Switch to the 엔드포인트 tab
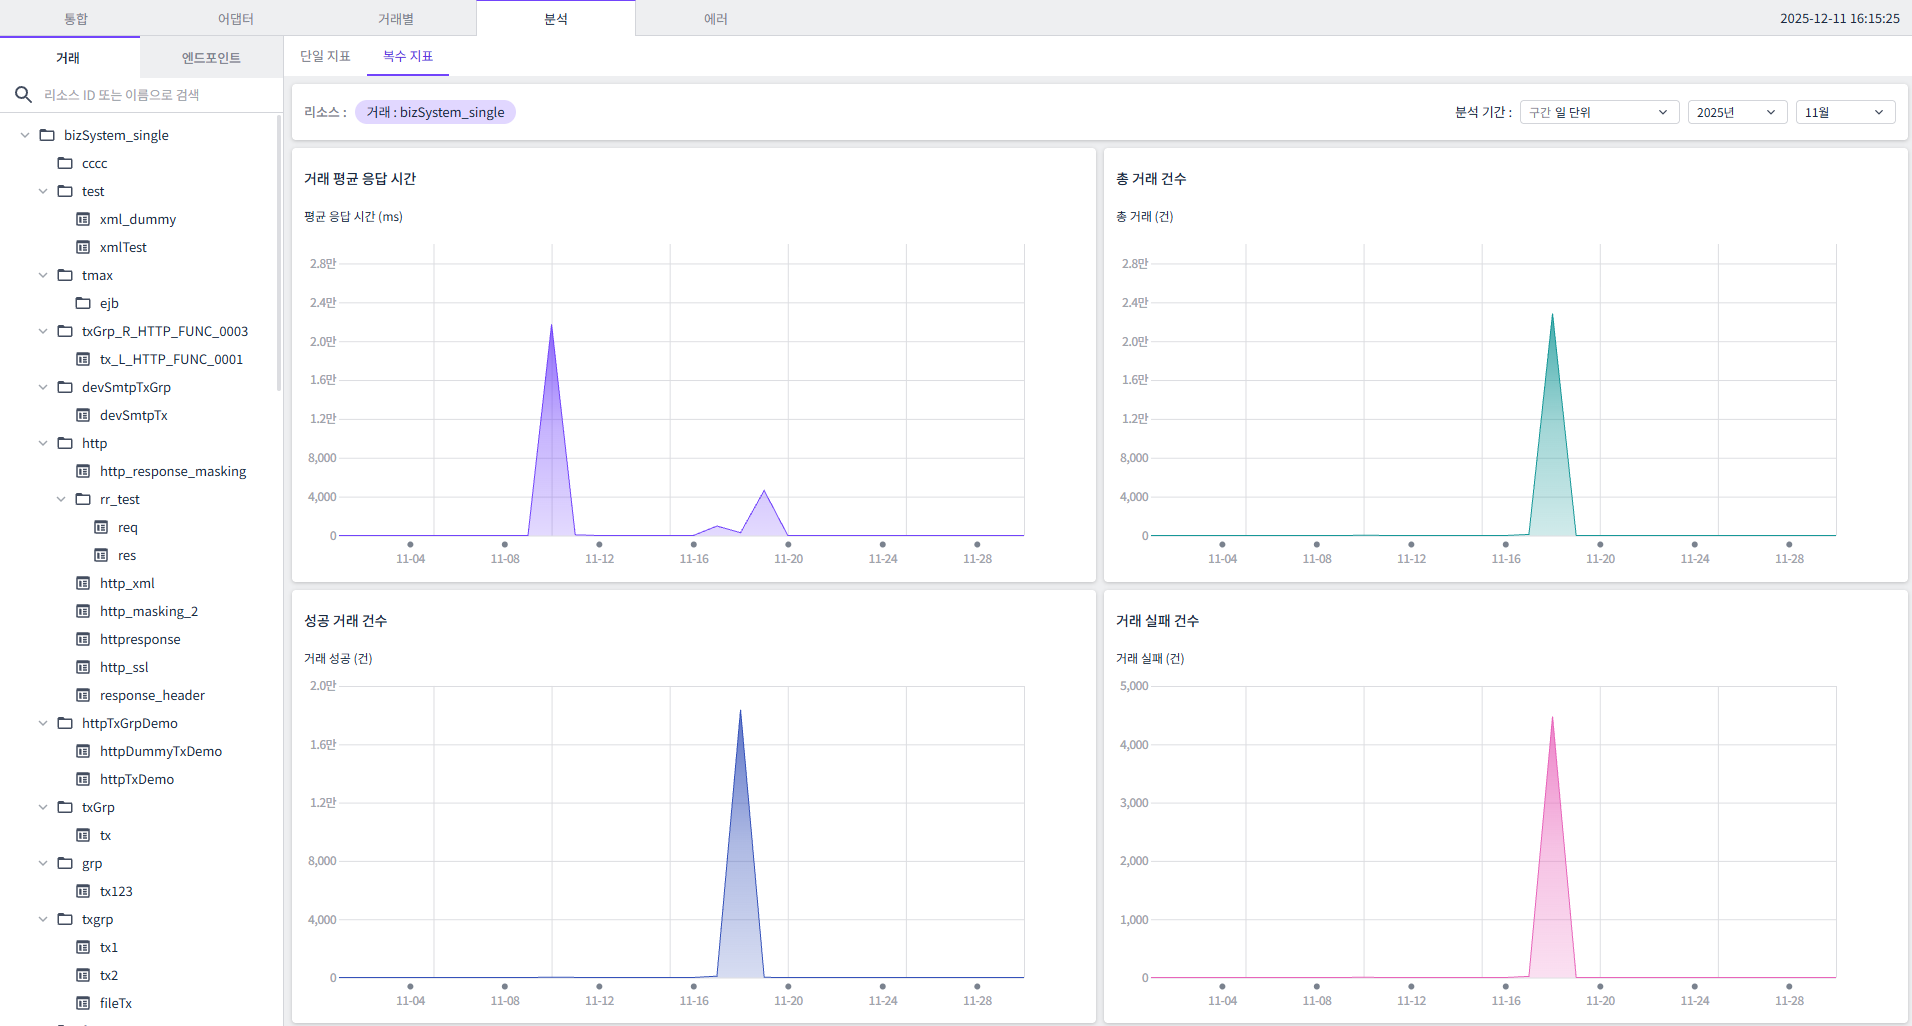The image size is (1912, 1026). click(210, 57)
